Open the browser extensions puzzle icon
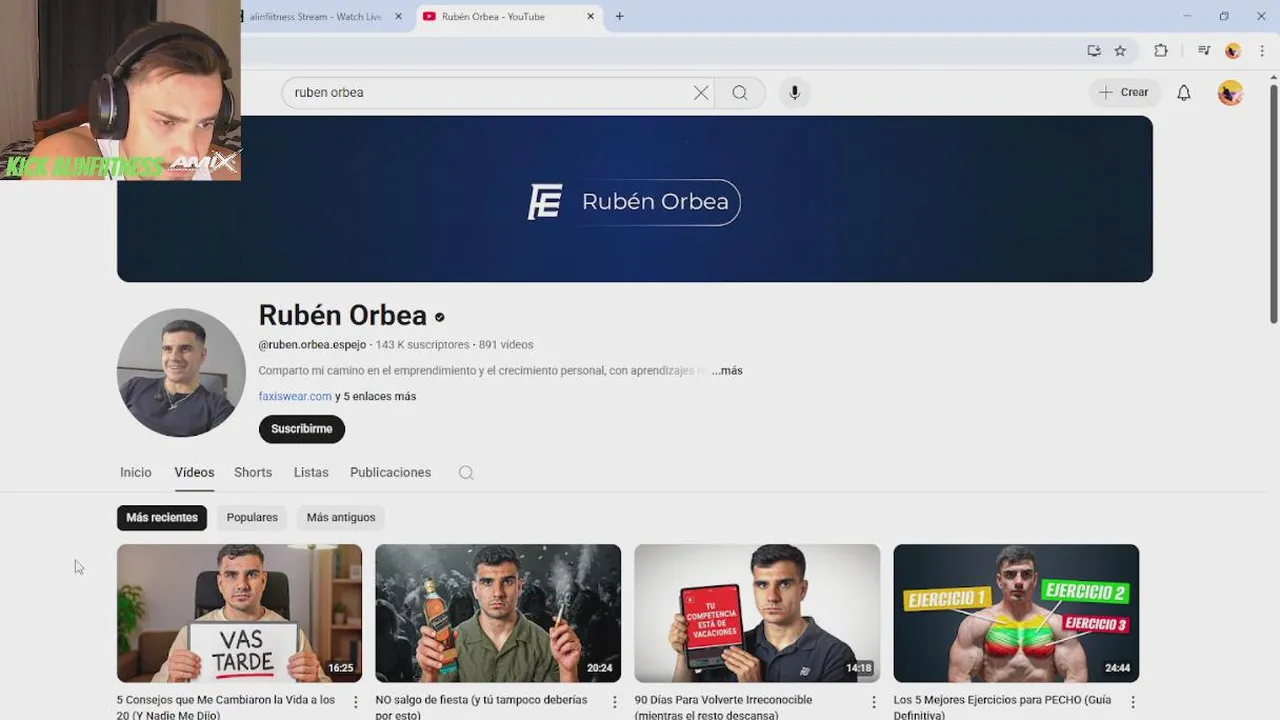Image resolution: width=1280 pixels, height=720 pixels. click(x=1160, y=51)
